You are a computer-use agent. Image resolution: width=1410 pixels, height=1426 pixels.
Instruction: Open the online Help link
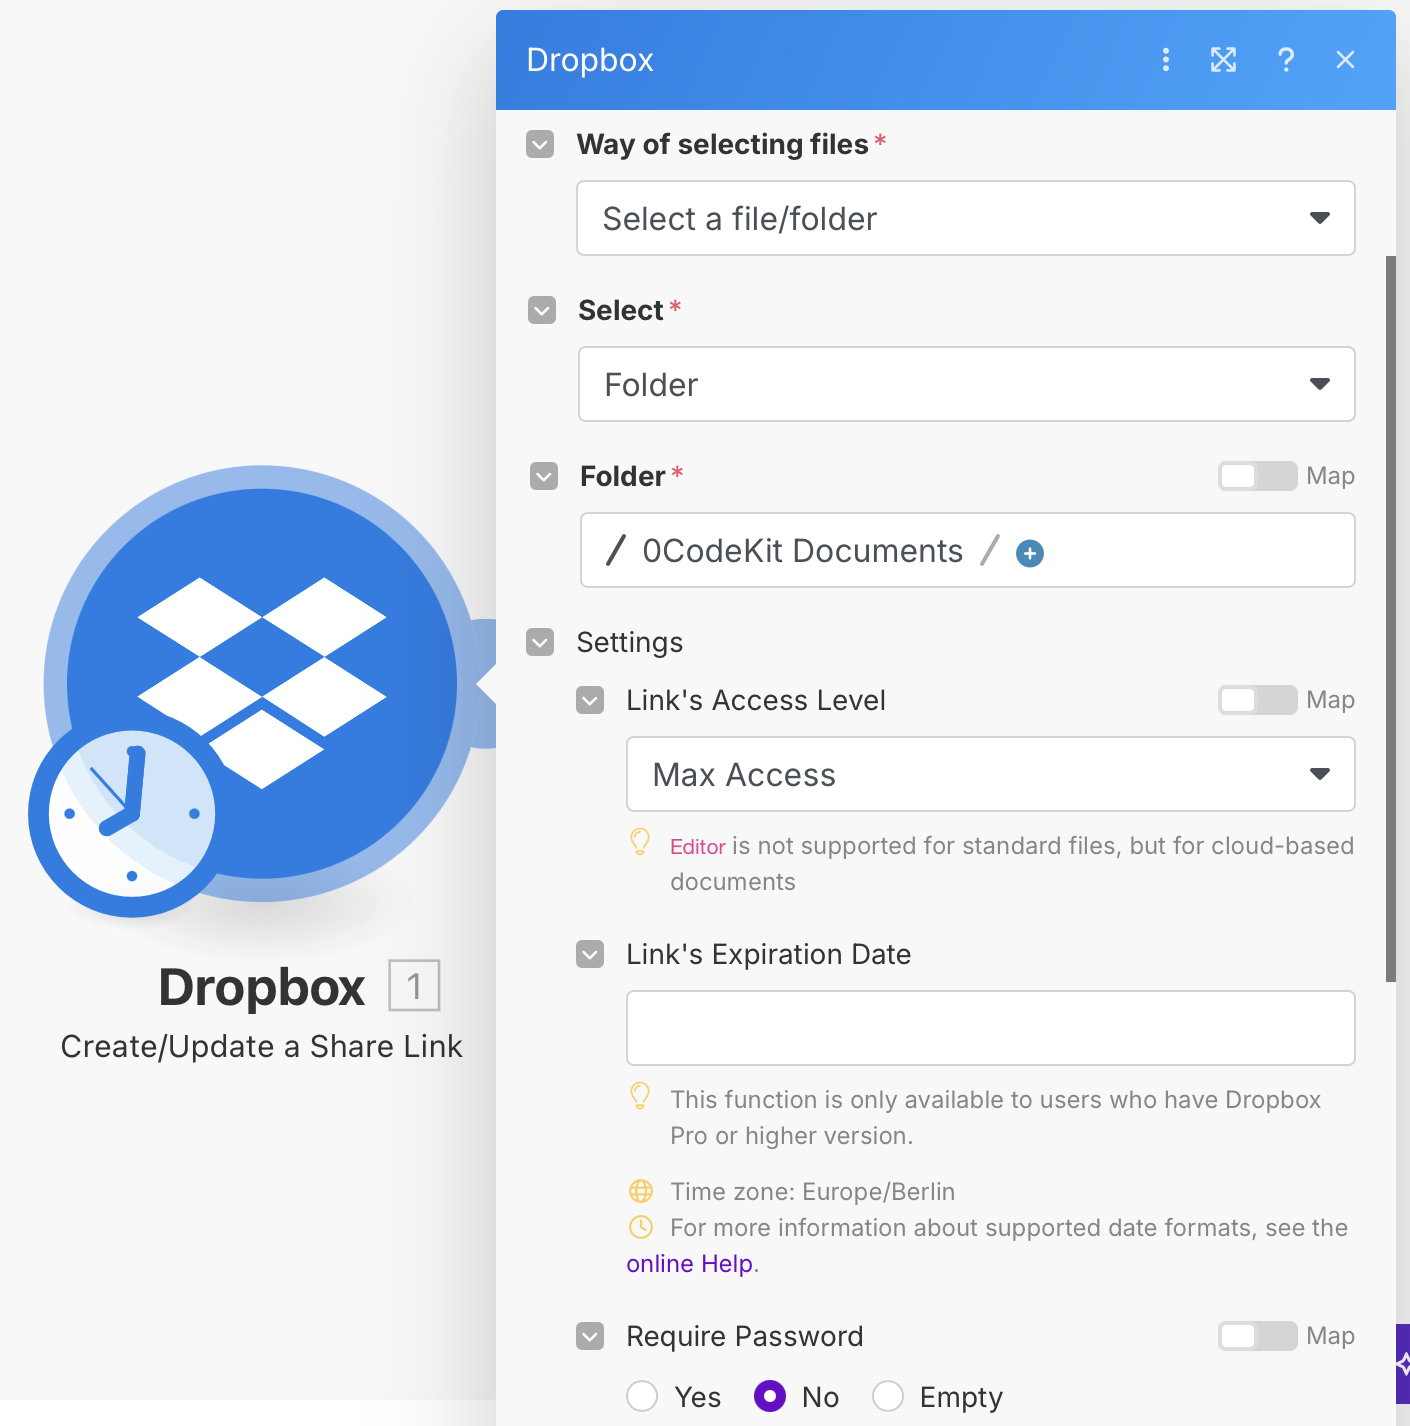(x=689, y=1264)
